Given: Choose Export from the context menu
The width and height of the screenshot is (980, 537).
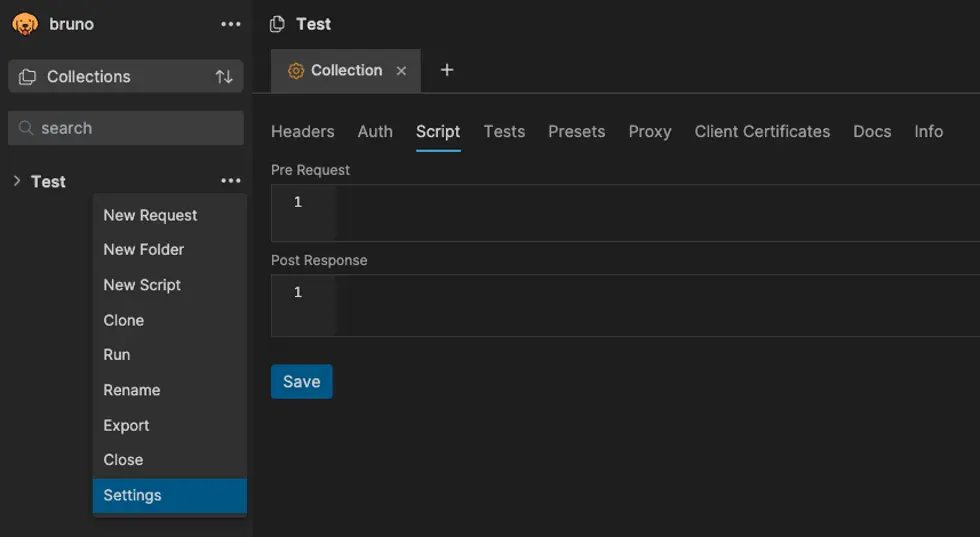Looking at the screenshot, I should pos(126,425).
